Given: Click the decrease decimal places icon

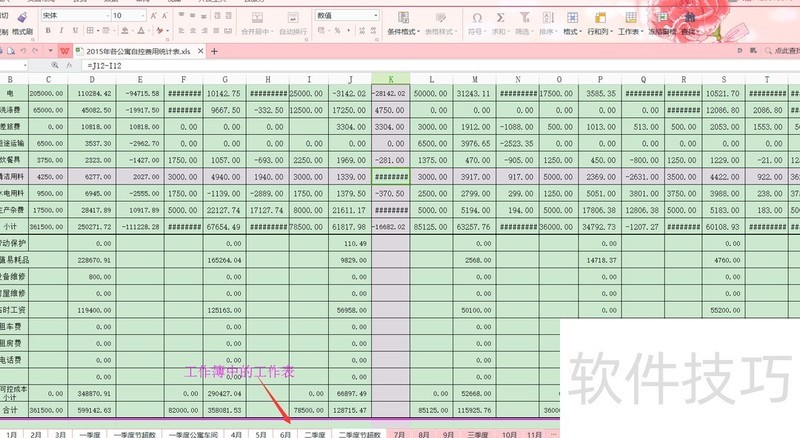Looking at the screenshot, I should pos(375,31).
